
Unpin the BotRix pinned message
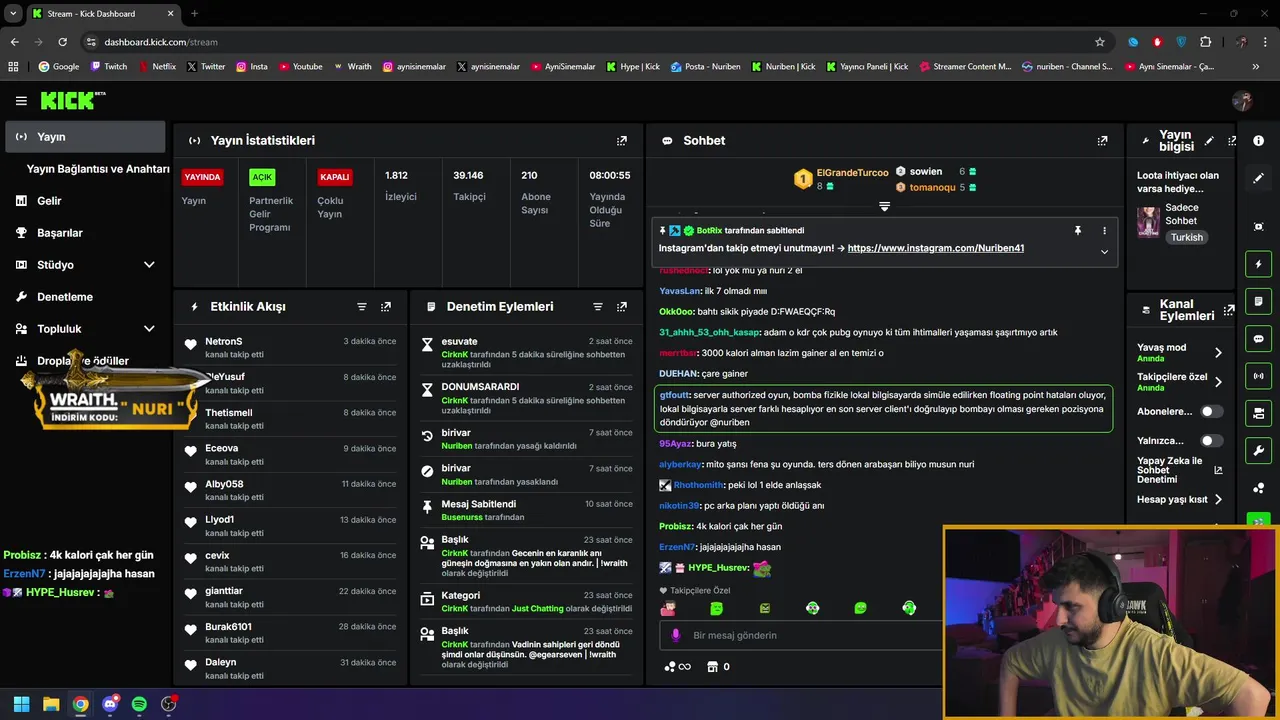pos(1078,231)
